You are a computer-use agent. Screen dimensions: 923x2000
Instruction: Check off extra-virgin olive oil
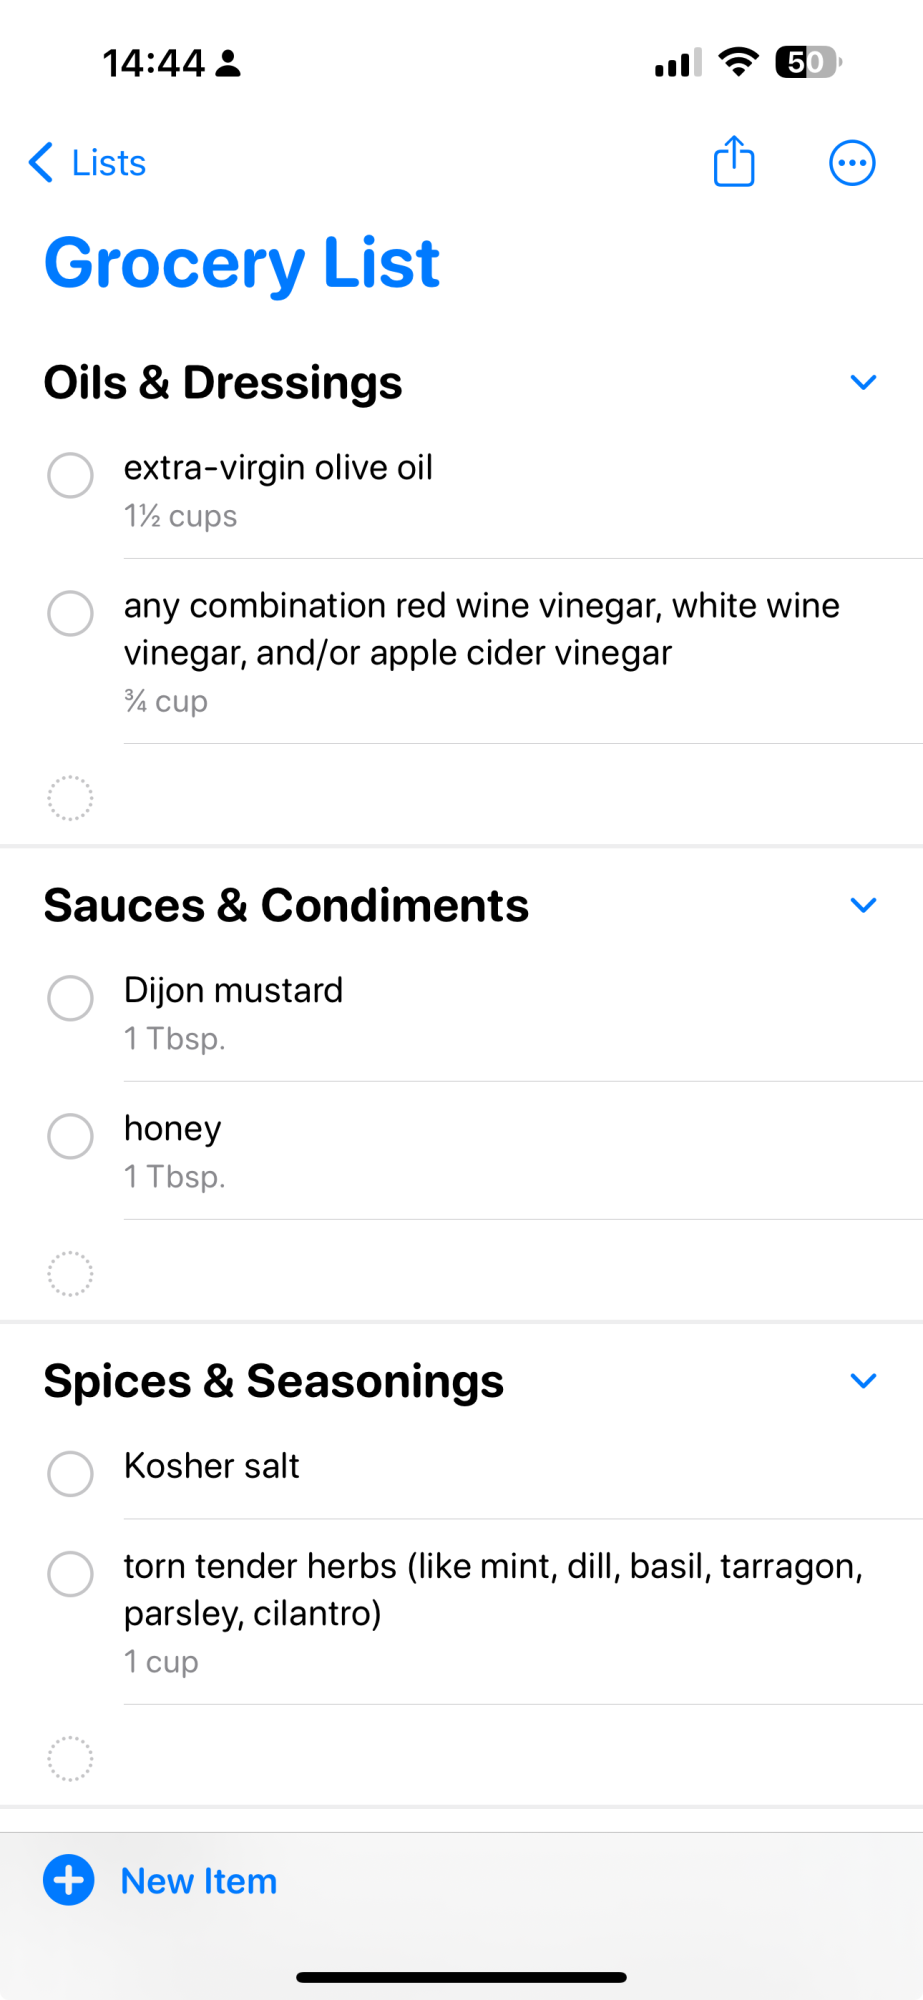[x=71, y=475]
